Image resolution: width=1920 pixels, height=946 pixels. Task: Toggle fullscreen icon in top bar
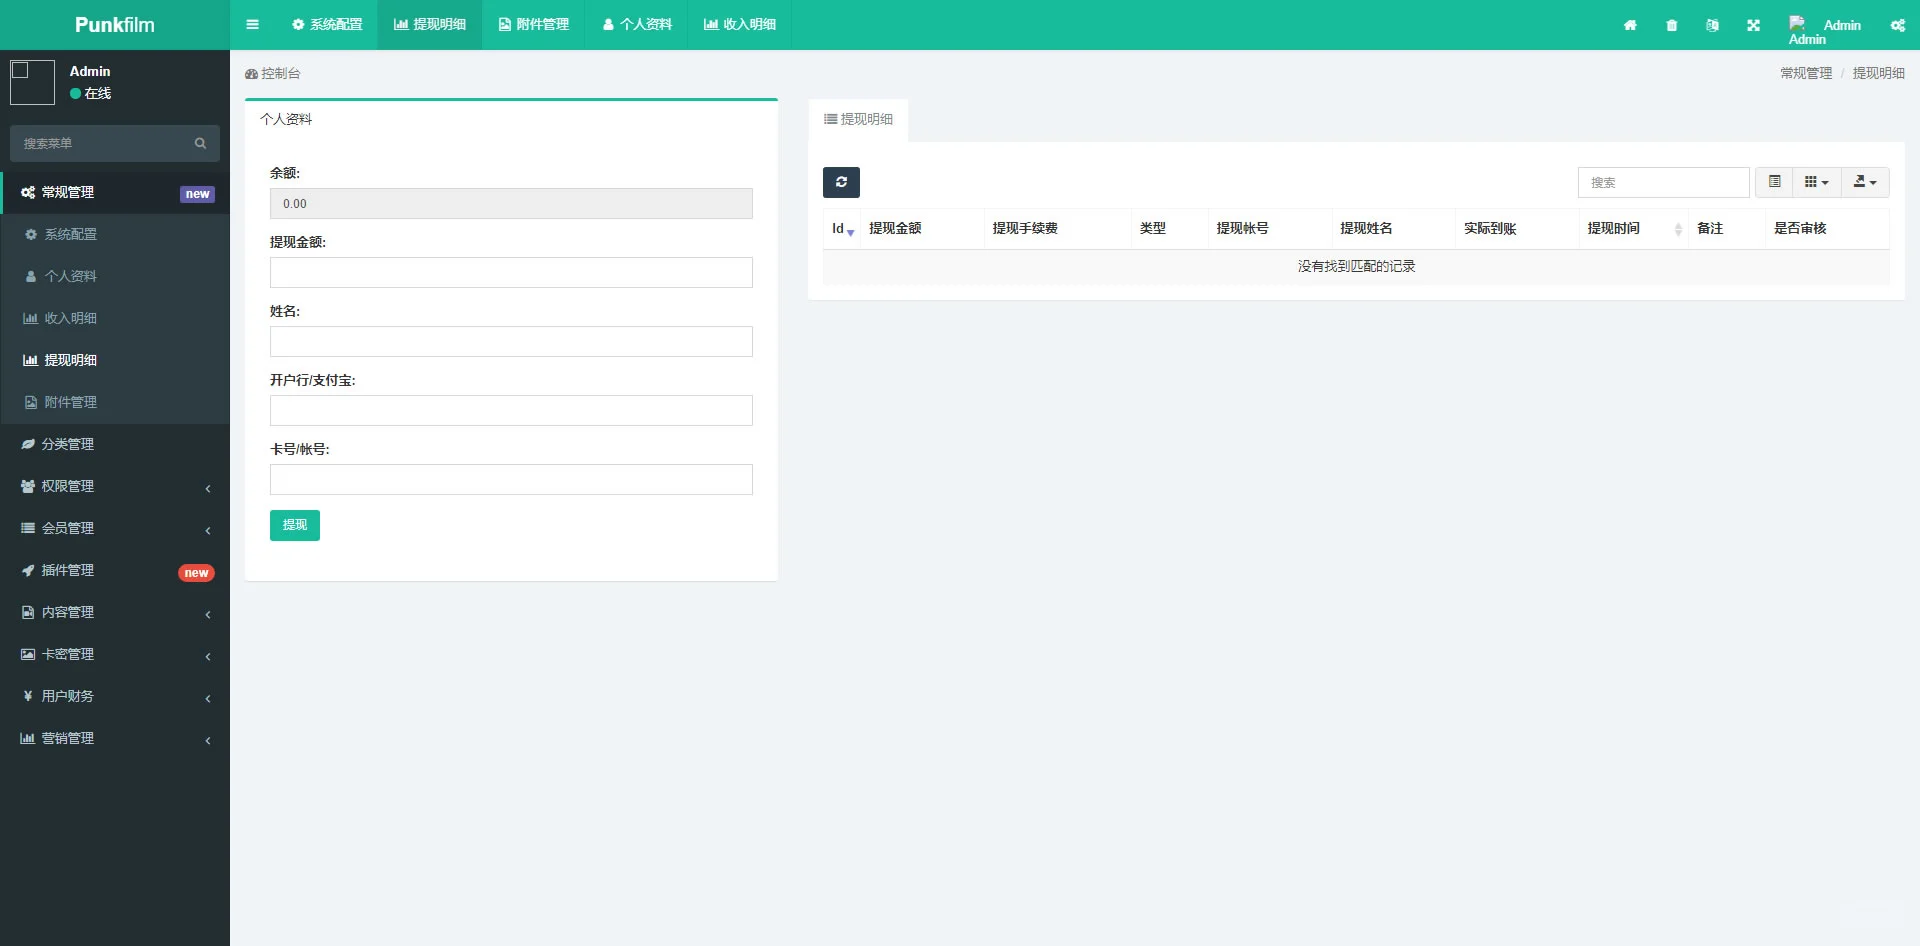click(x=1753, y=25)
